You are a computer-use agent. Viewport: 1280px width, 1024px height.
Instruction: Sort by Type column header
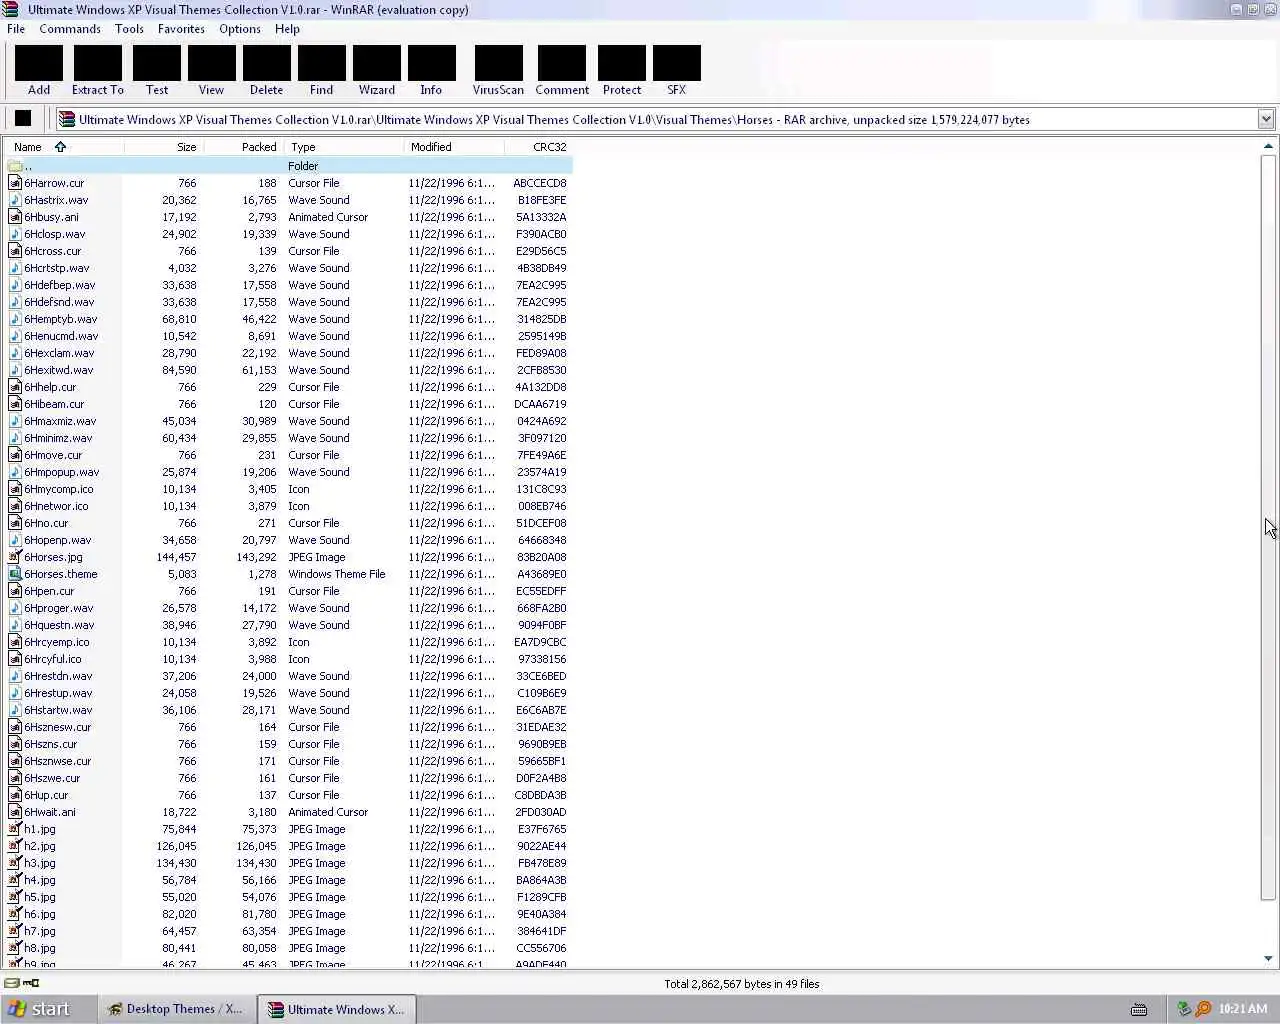tap(344, 147)
